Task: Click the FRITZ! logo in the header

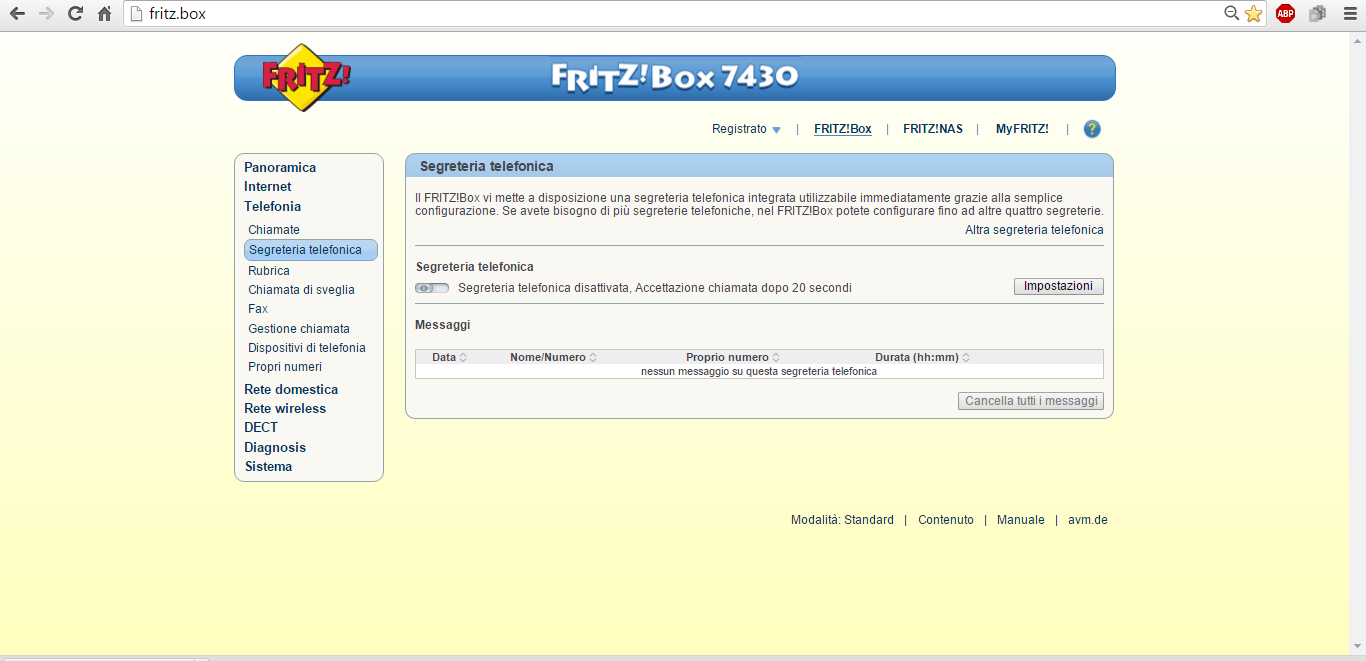Action: point(306,77)
